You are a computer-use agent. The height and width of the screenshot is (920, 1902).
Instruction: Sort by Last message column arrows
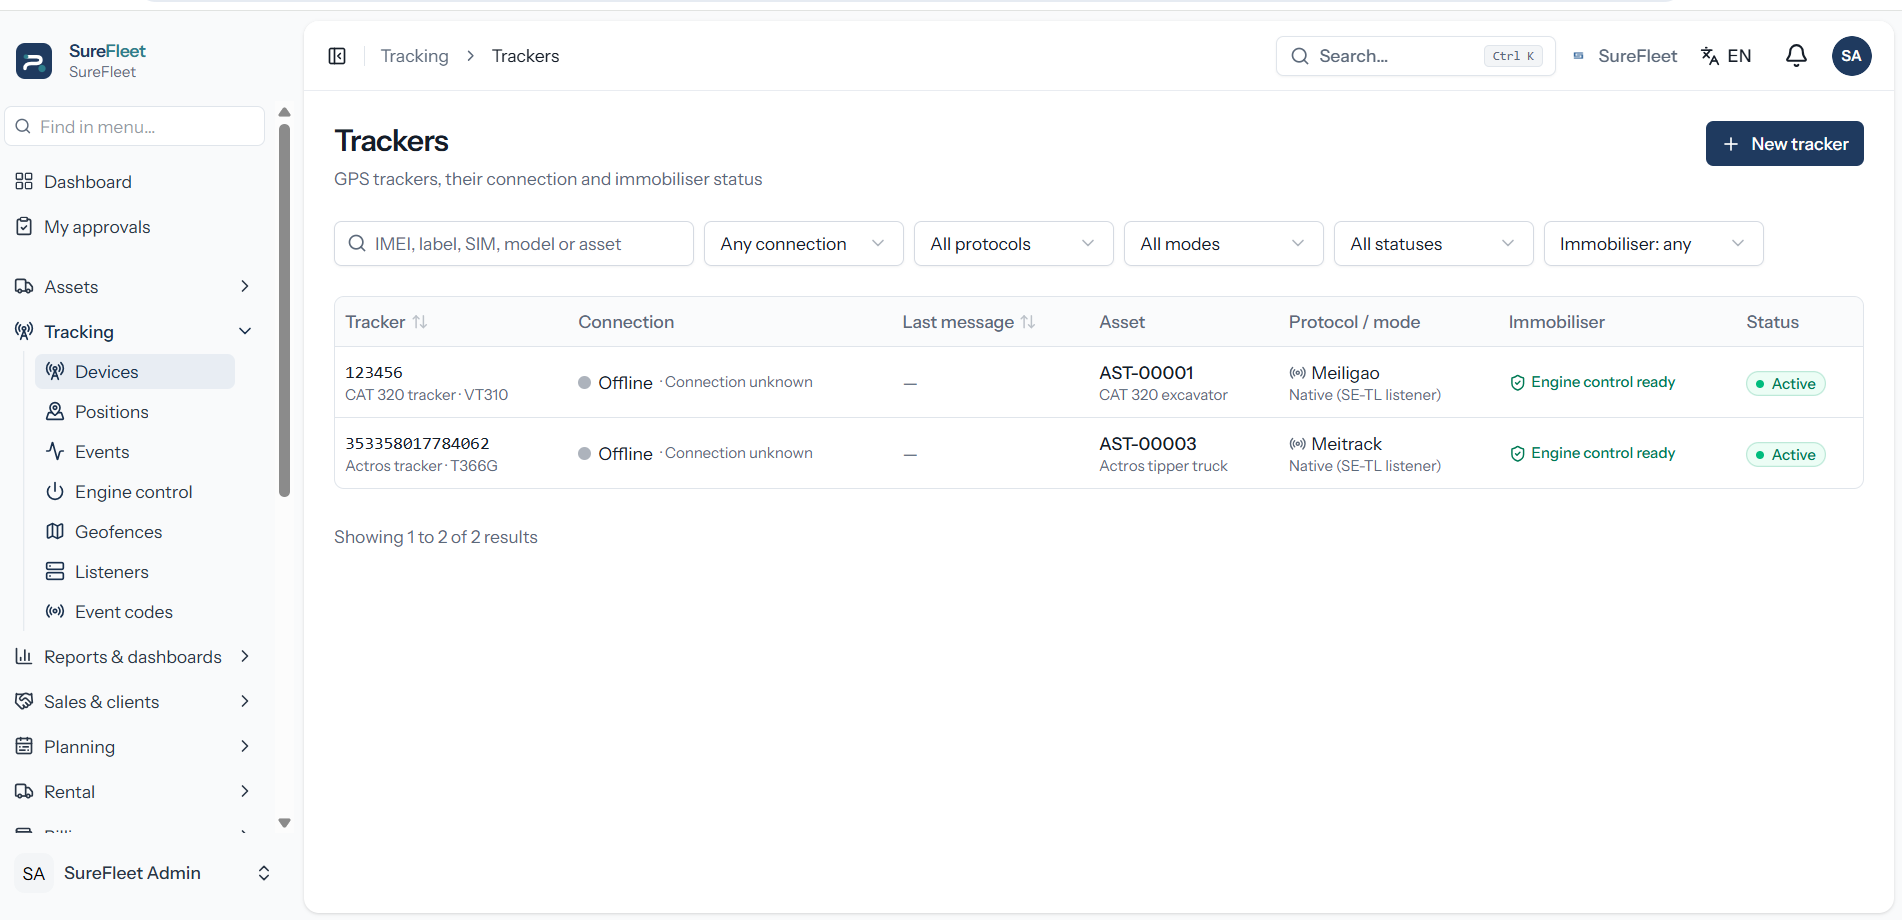tap(1028, 322)
